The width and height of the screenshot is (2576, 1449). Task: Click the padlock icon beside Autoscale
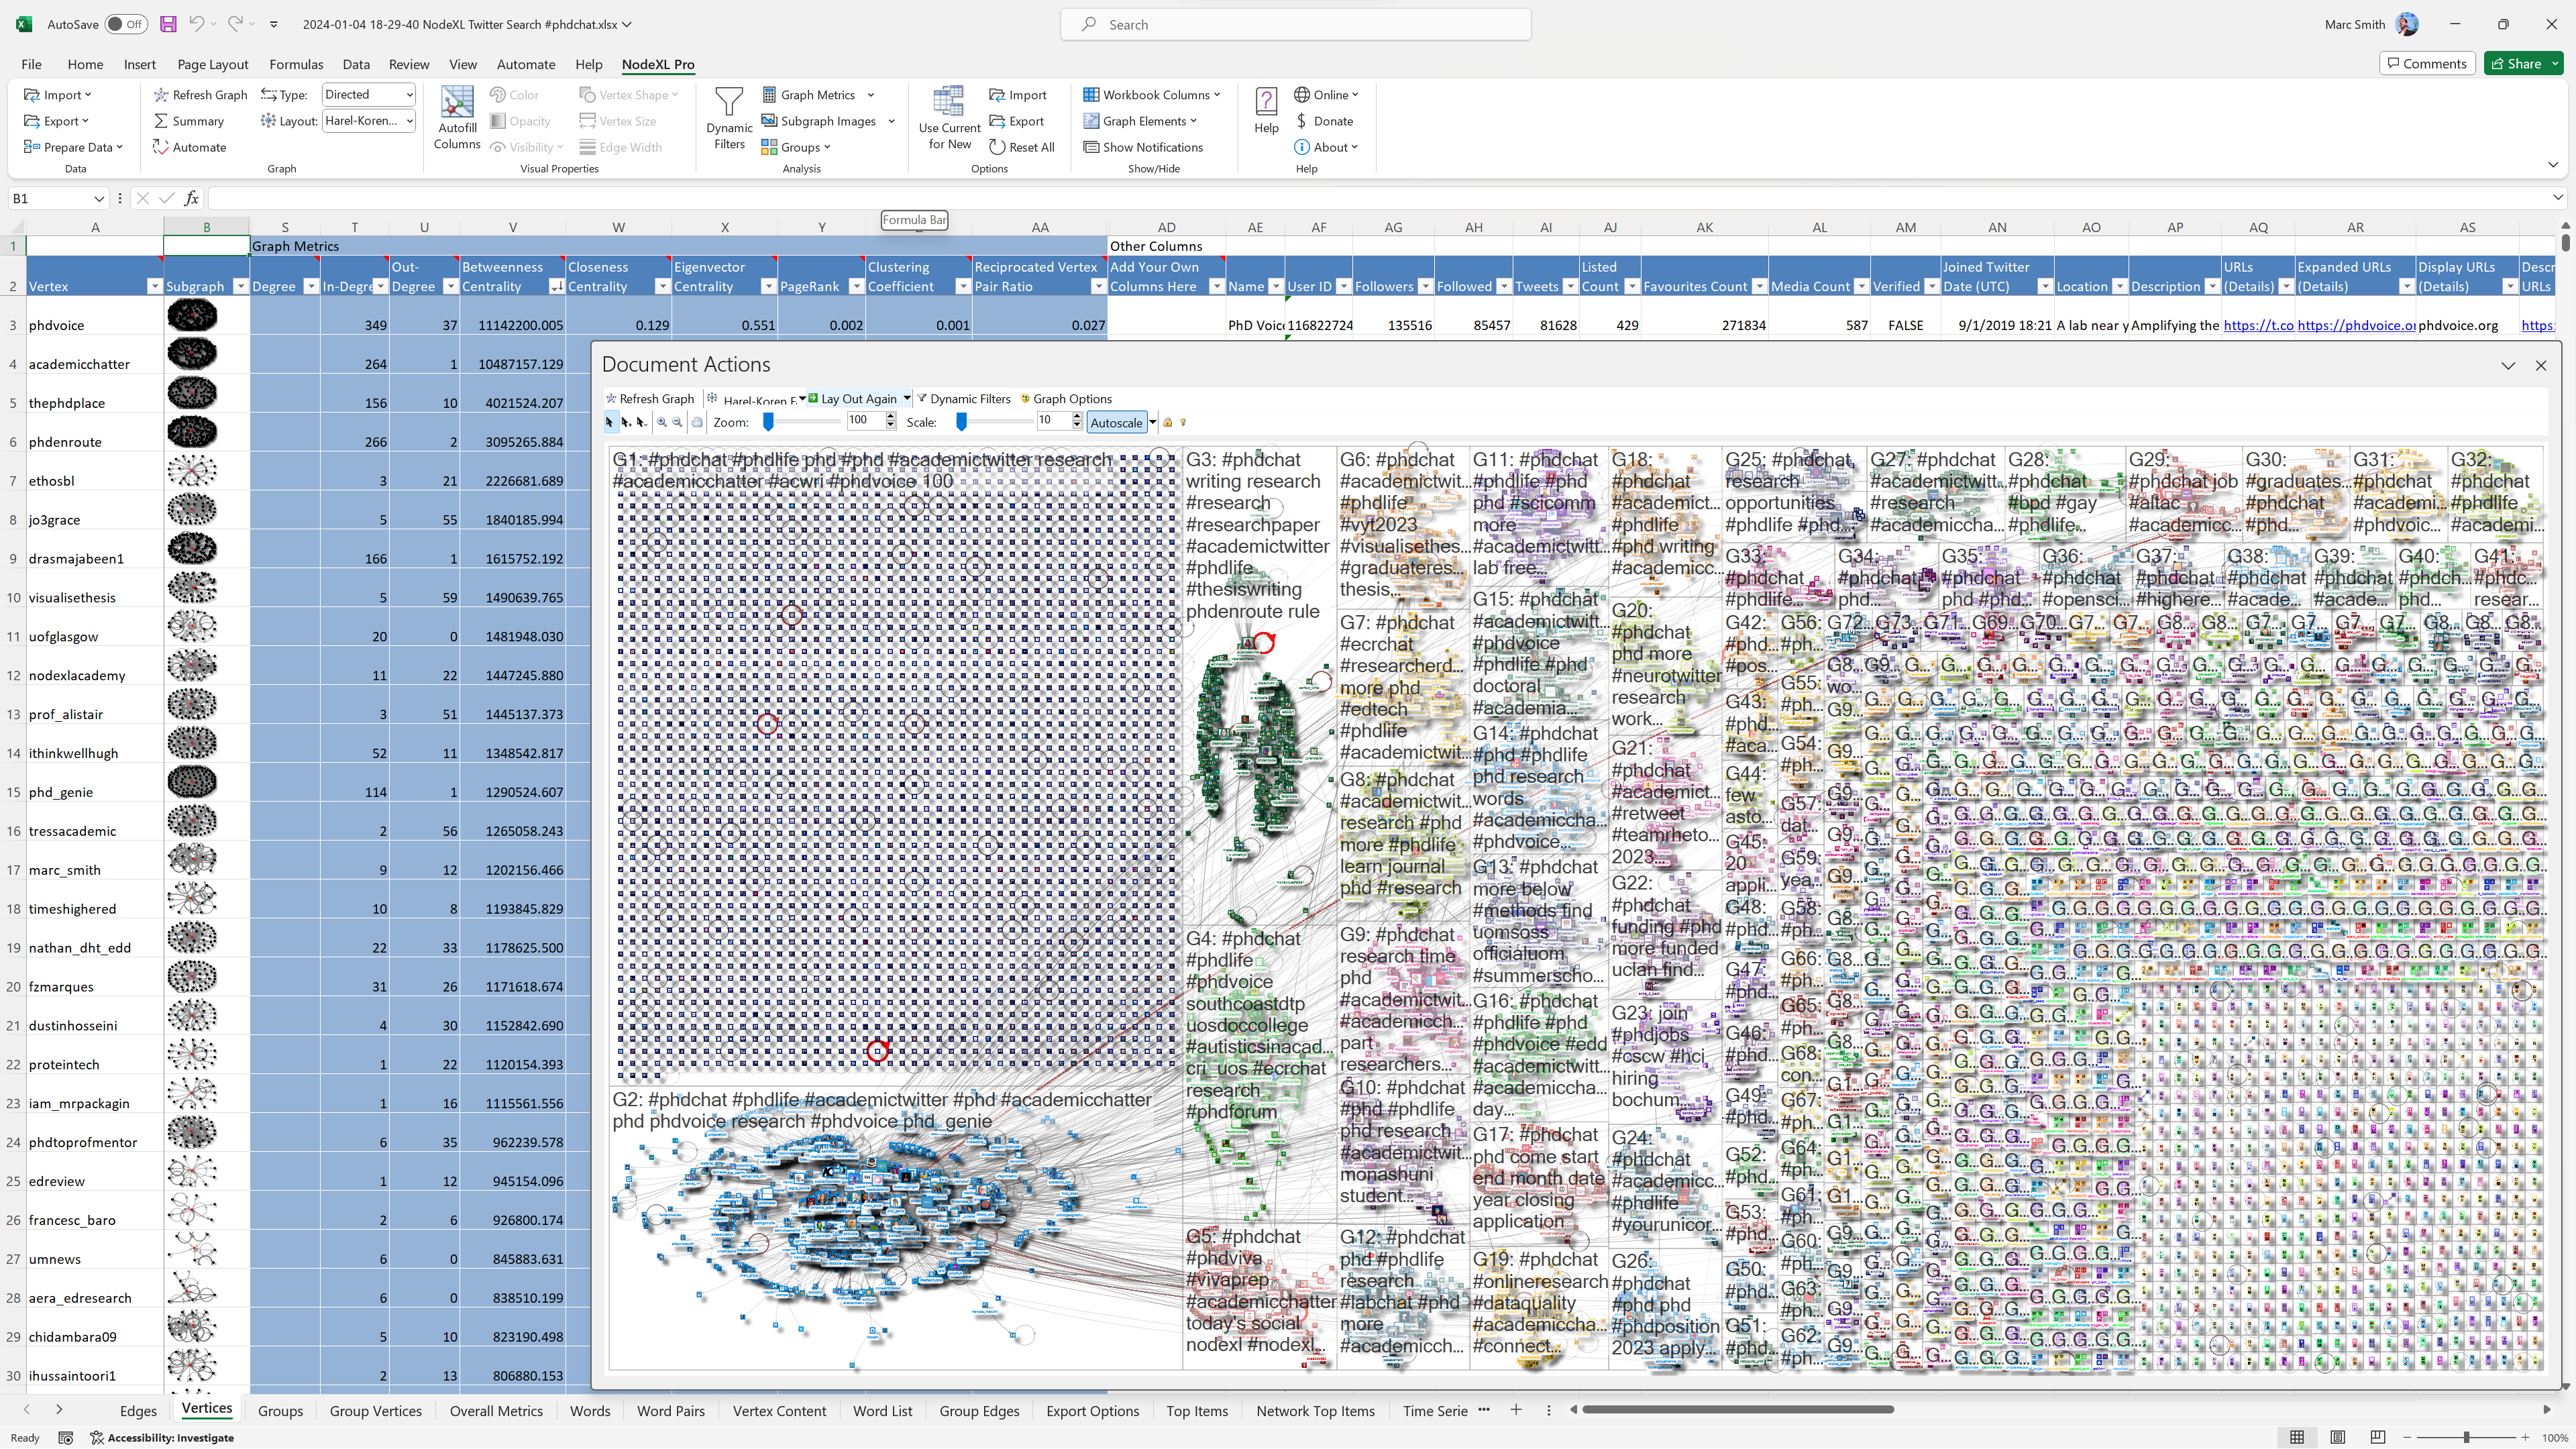click(1167, 422)
